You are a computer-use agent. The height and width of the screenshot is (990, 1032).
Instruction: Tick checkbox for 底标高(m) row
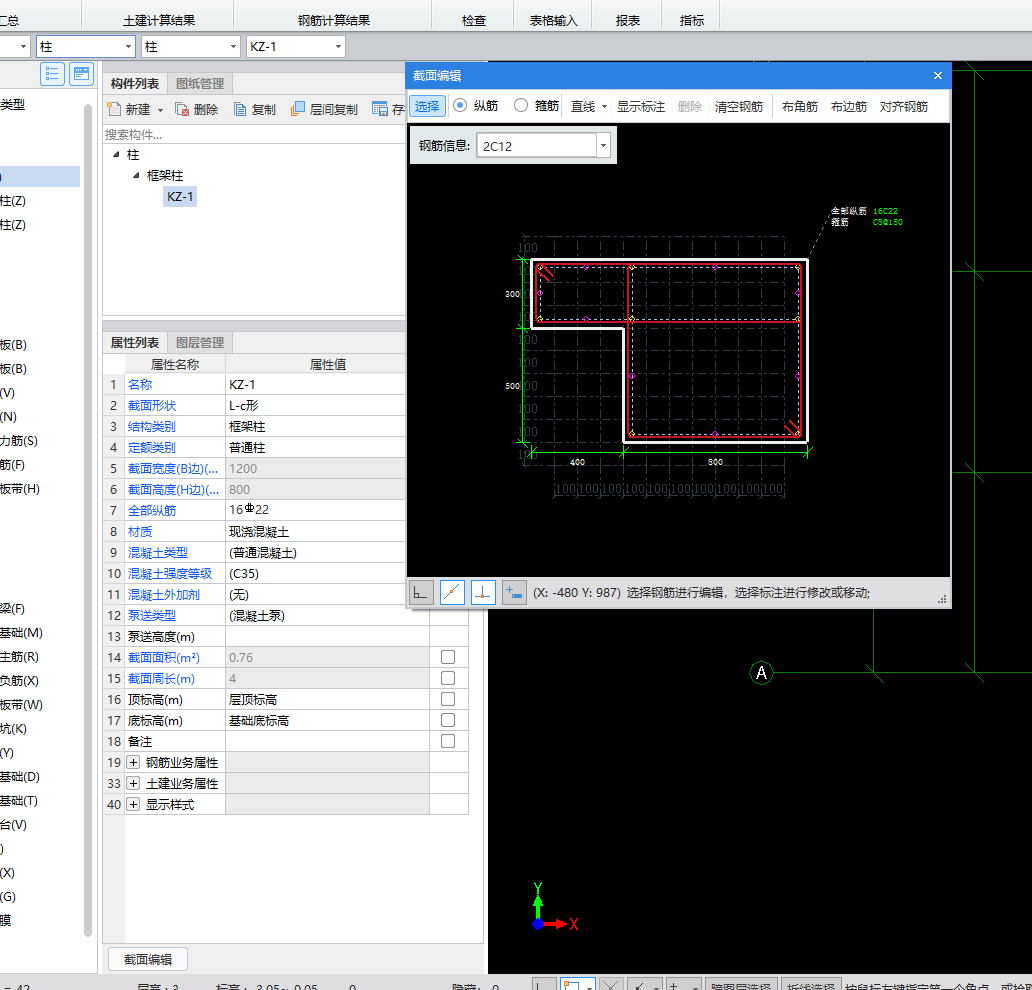448,720
